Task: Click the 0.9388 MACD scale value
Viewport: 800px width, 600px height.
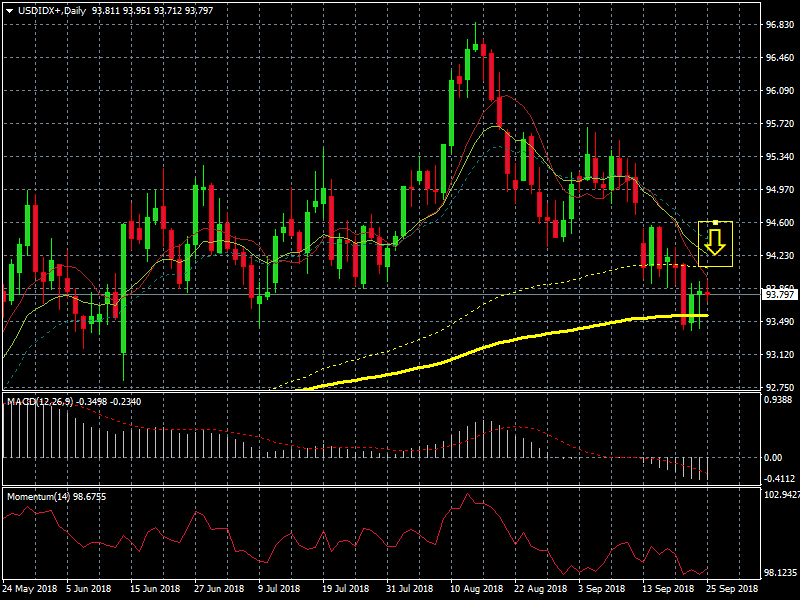Action: tap(778, 401)
